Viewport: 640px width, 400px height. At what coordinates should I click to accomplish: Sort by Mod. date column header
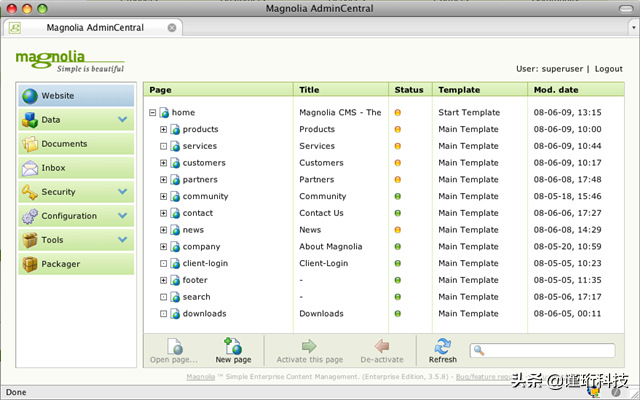pos(576,90)
